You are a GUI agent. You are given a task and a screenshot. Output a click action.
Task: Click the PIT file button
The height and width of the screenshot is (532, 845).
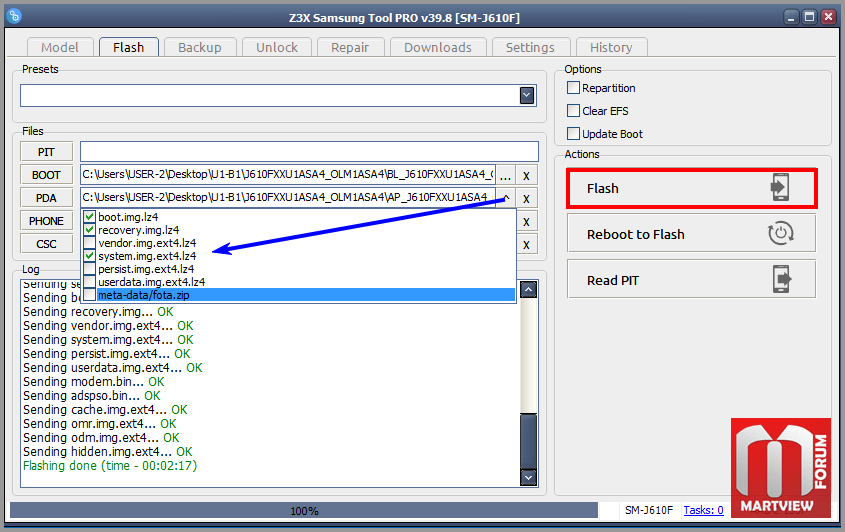(46, 152)
